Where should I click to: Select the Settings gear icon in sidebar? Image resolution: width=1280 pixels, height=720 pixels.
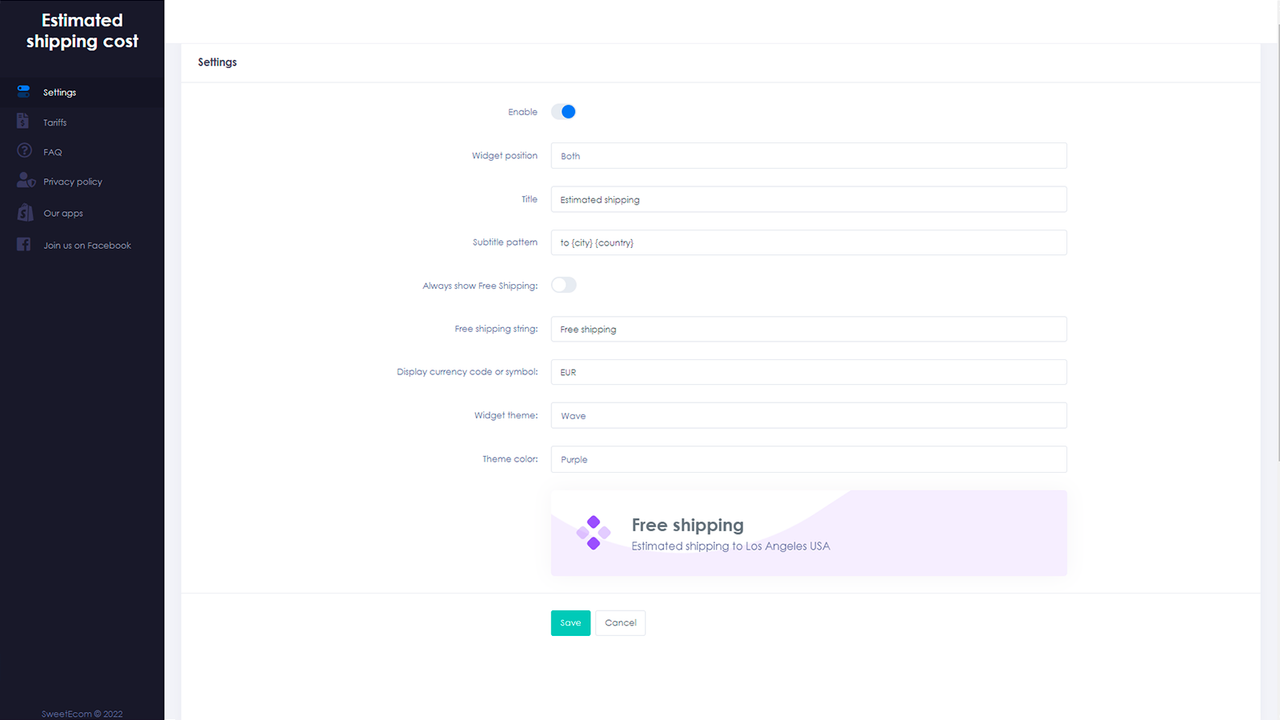click(x=22, y=91)
